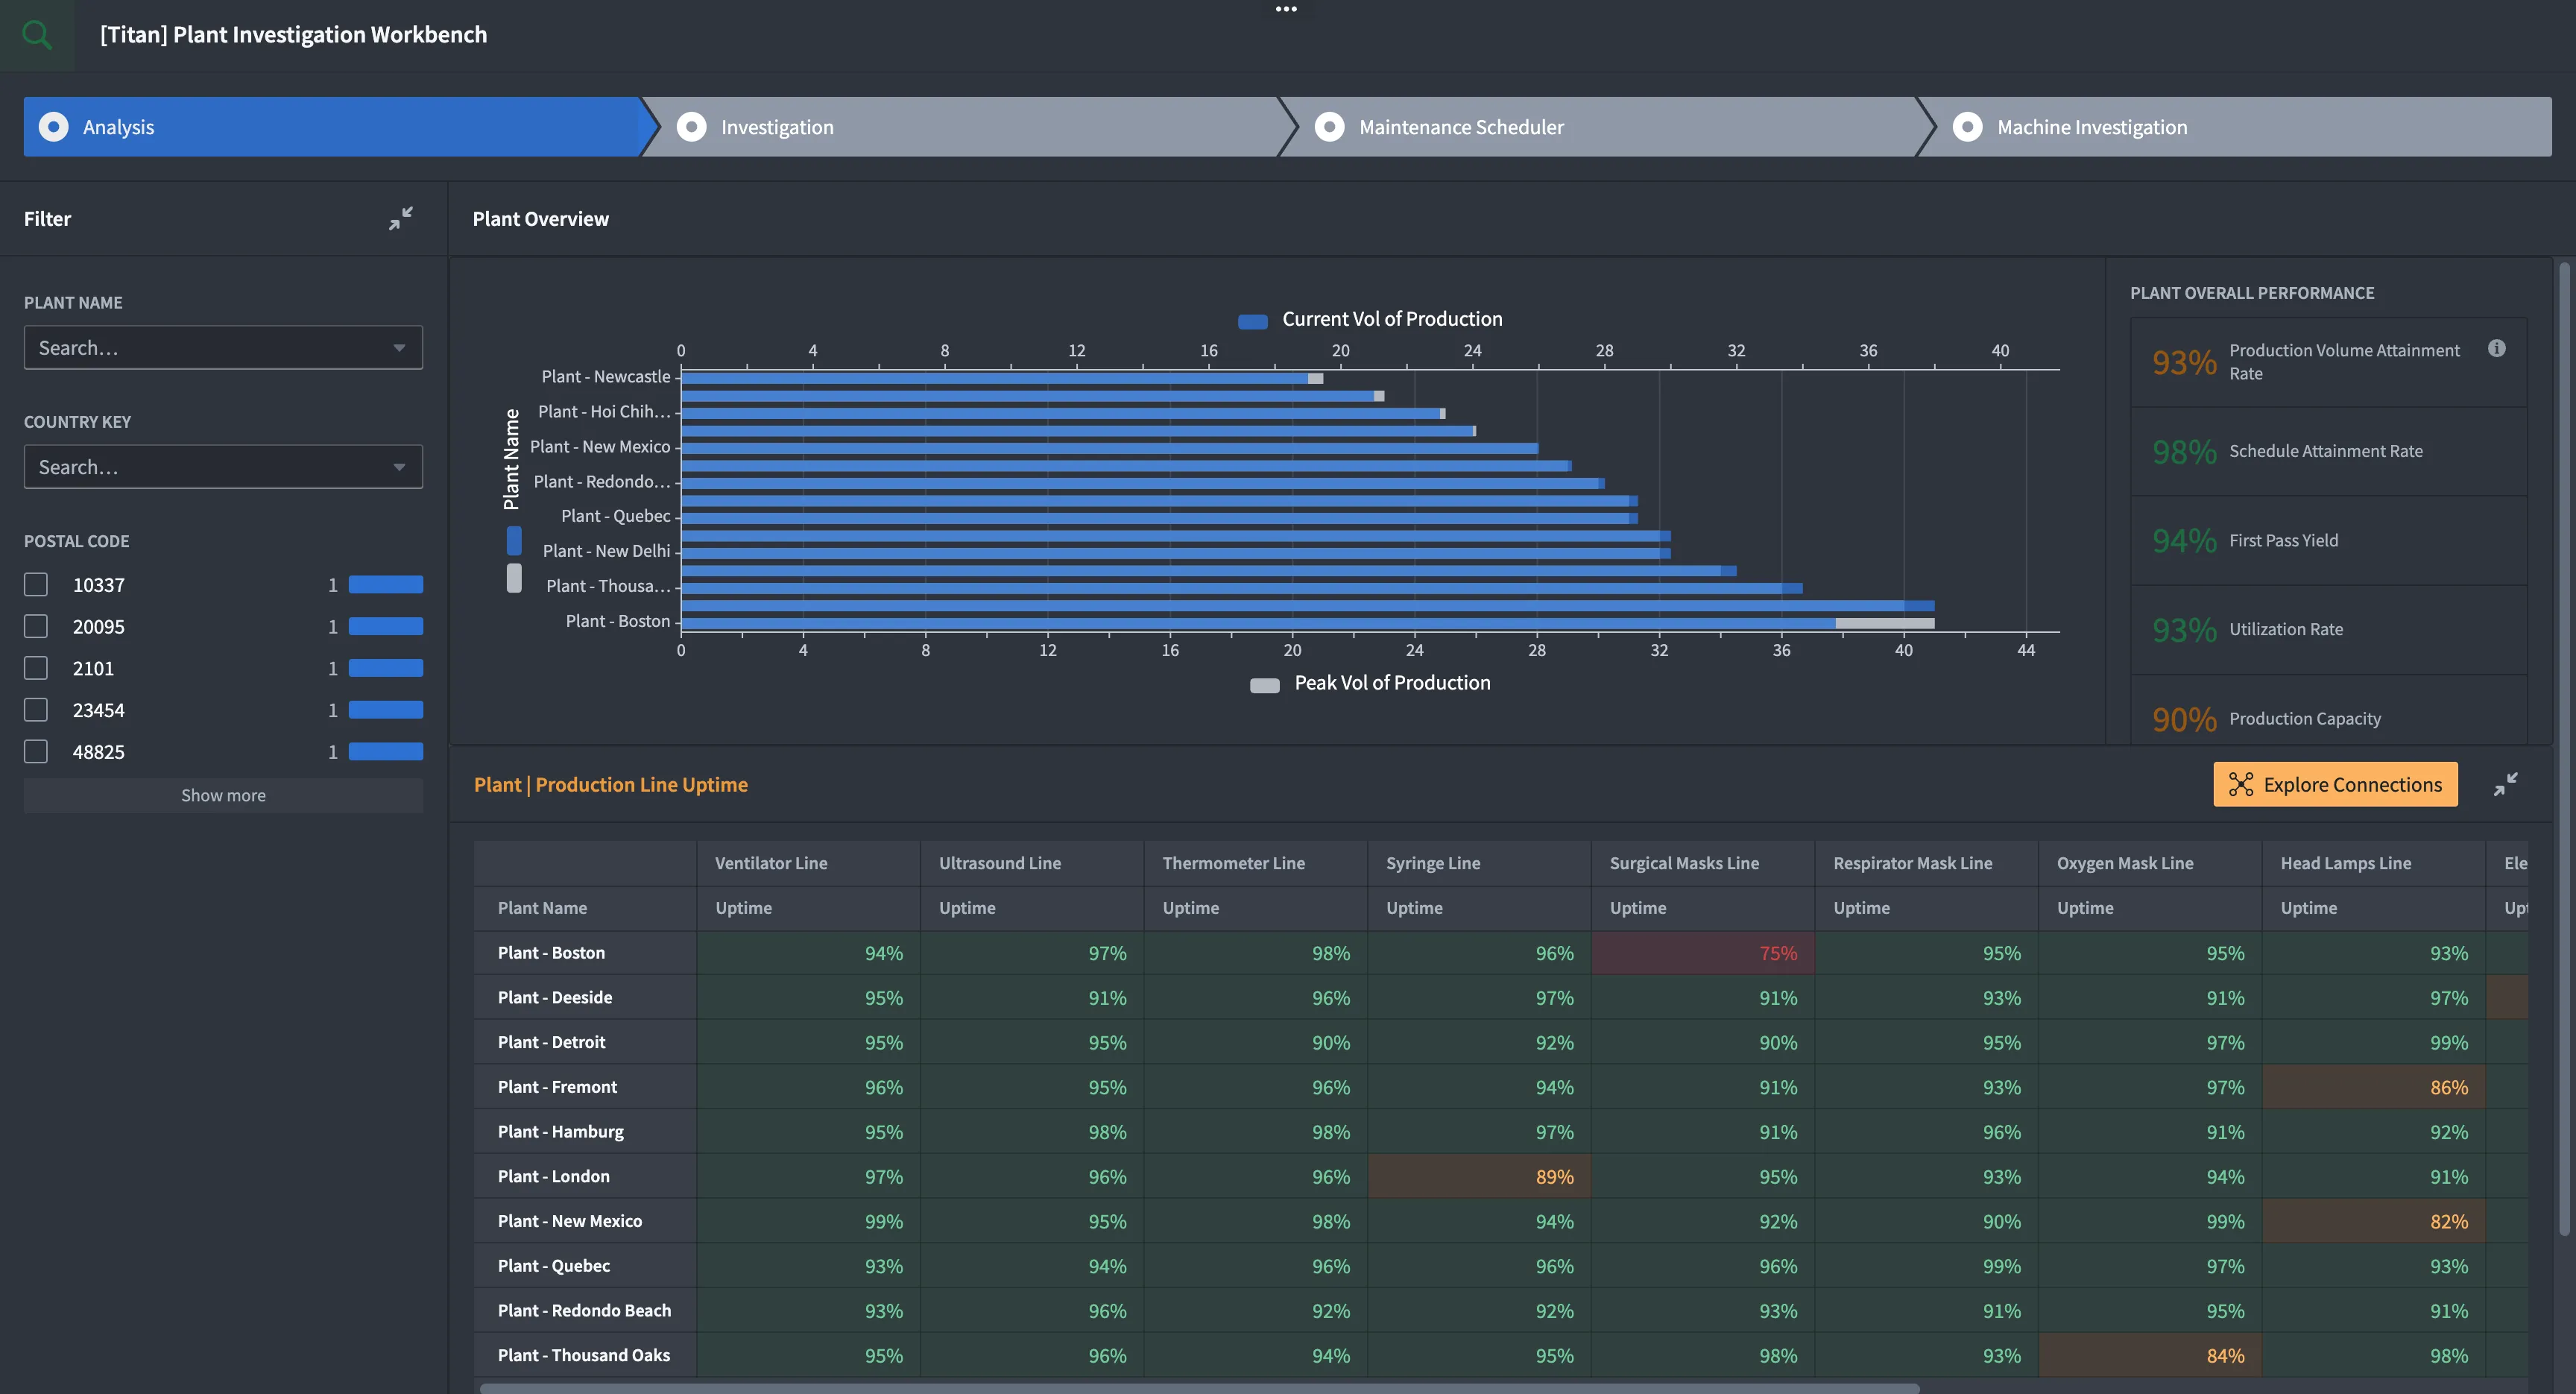
Task: Click the Analysis step circle icon
Action: click(x=53, y=127)
